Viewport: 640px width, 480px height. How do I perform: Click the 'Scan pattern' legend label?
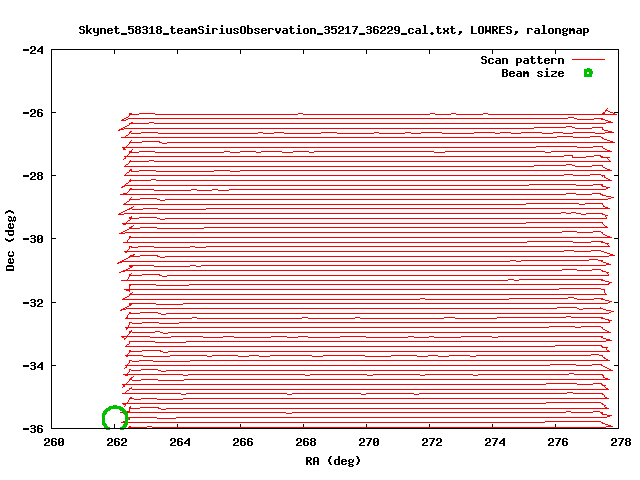(522, 60)
